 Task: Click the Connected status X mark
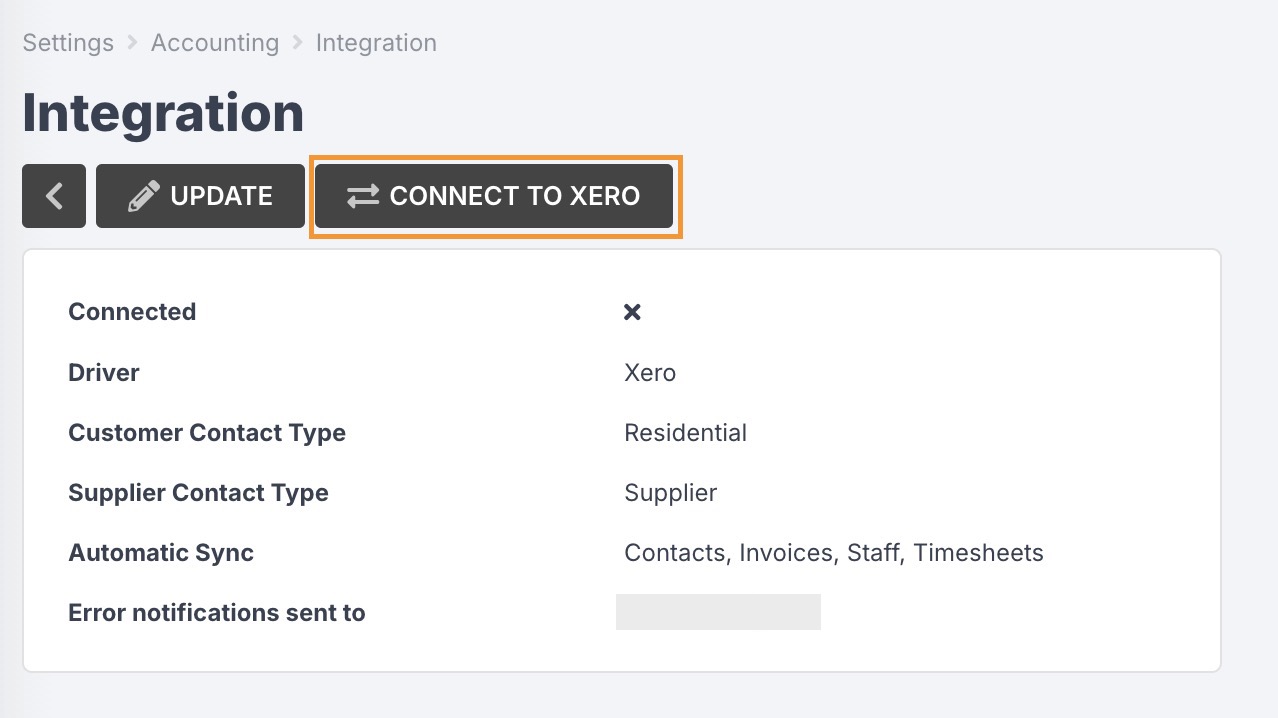click(632, 312)
